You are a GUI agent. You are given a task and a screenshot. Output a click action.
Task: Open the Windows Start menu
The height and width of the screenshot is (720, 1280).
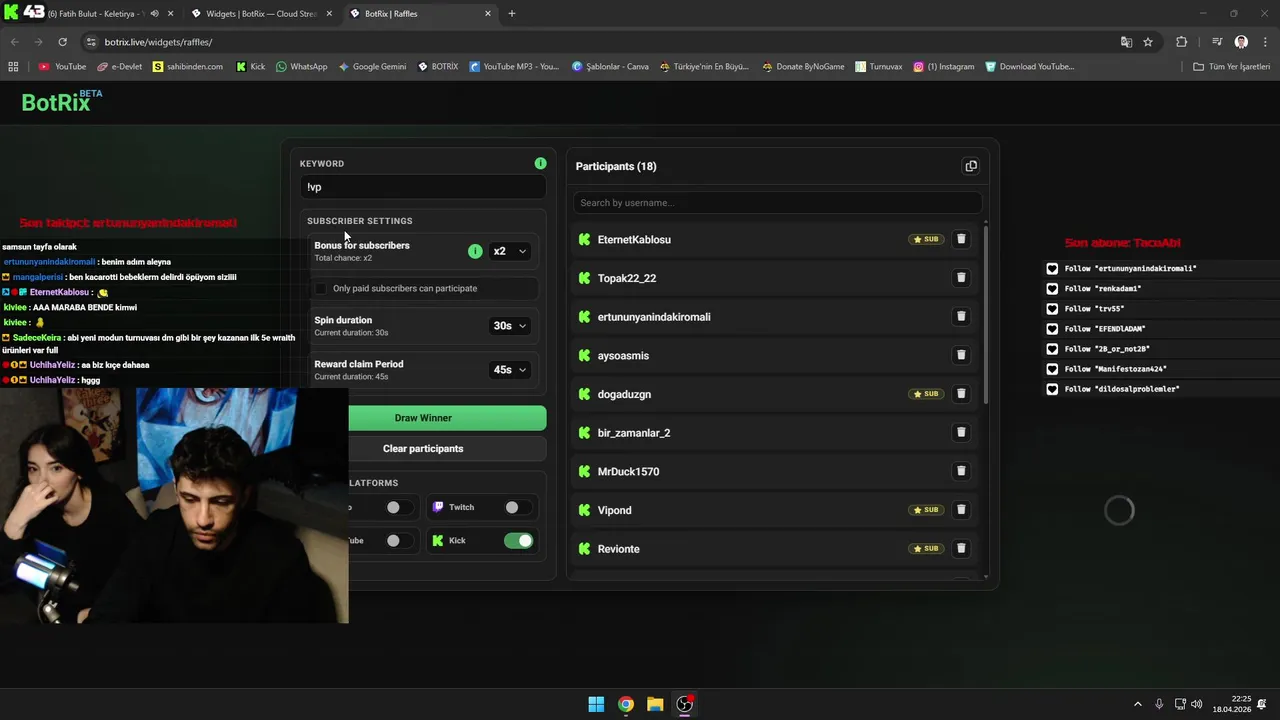coord(596,704)
